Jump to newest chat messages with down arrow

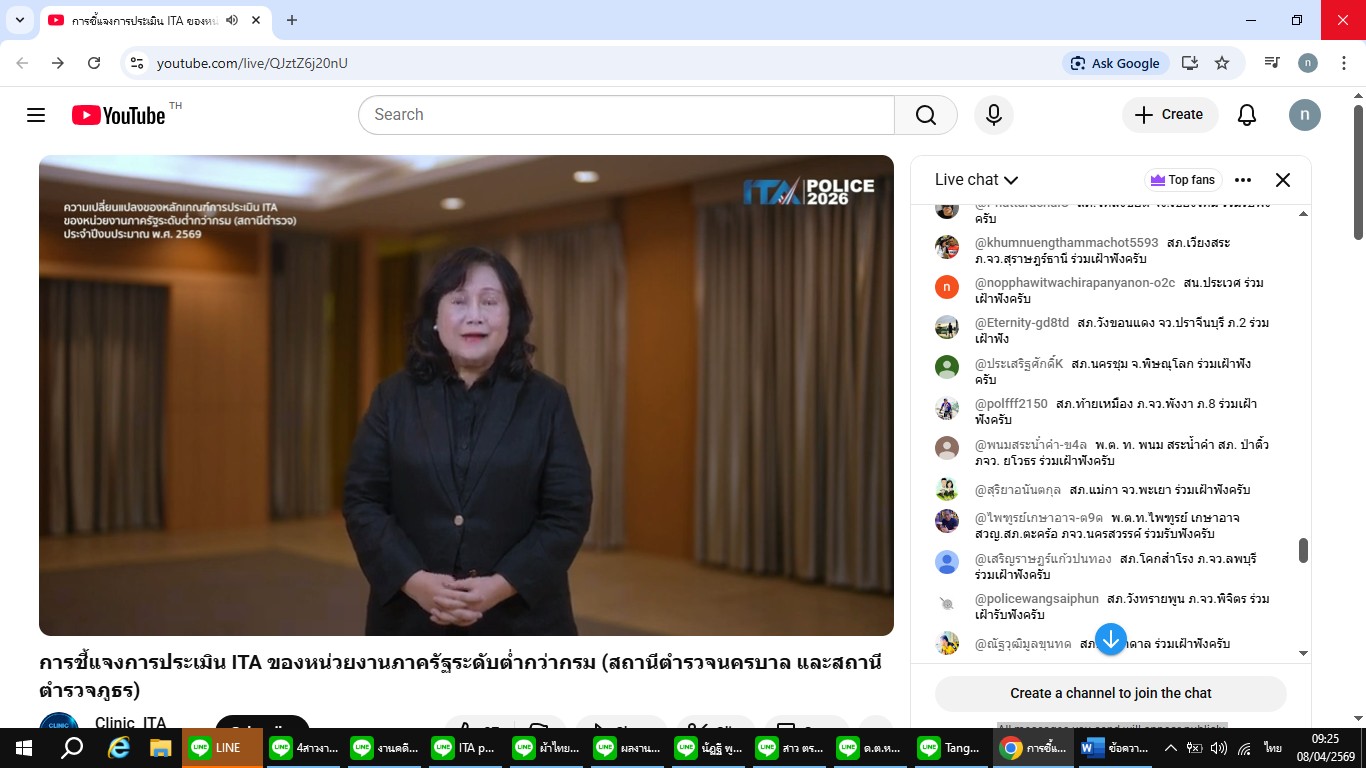coord(1111,639)
